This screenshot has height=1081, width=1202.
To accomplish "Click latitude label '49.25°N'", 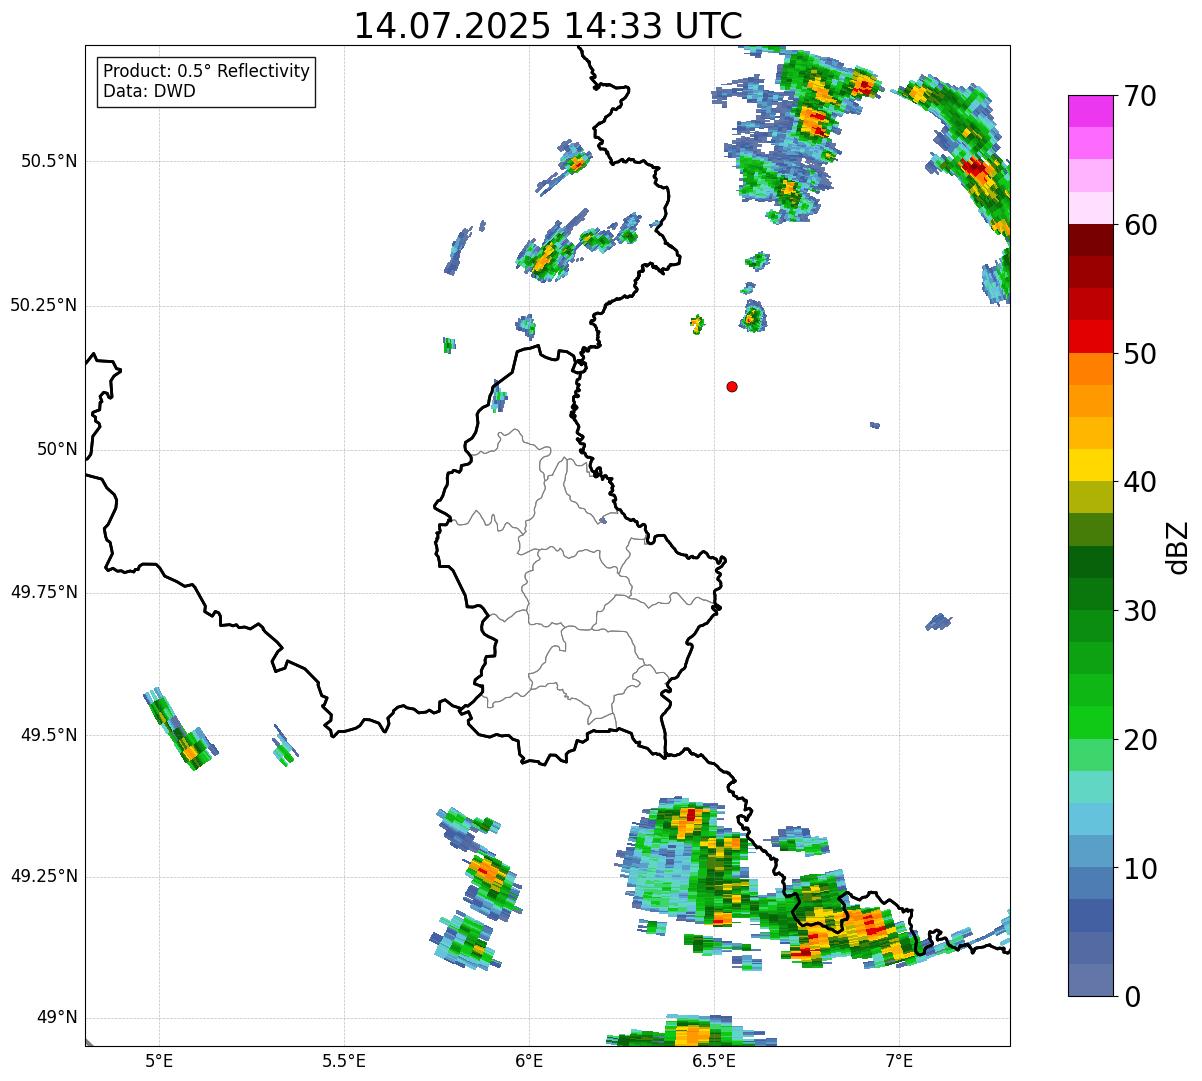I will pos(44,876).
